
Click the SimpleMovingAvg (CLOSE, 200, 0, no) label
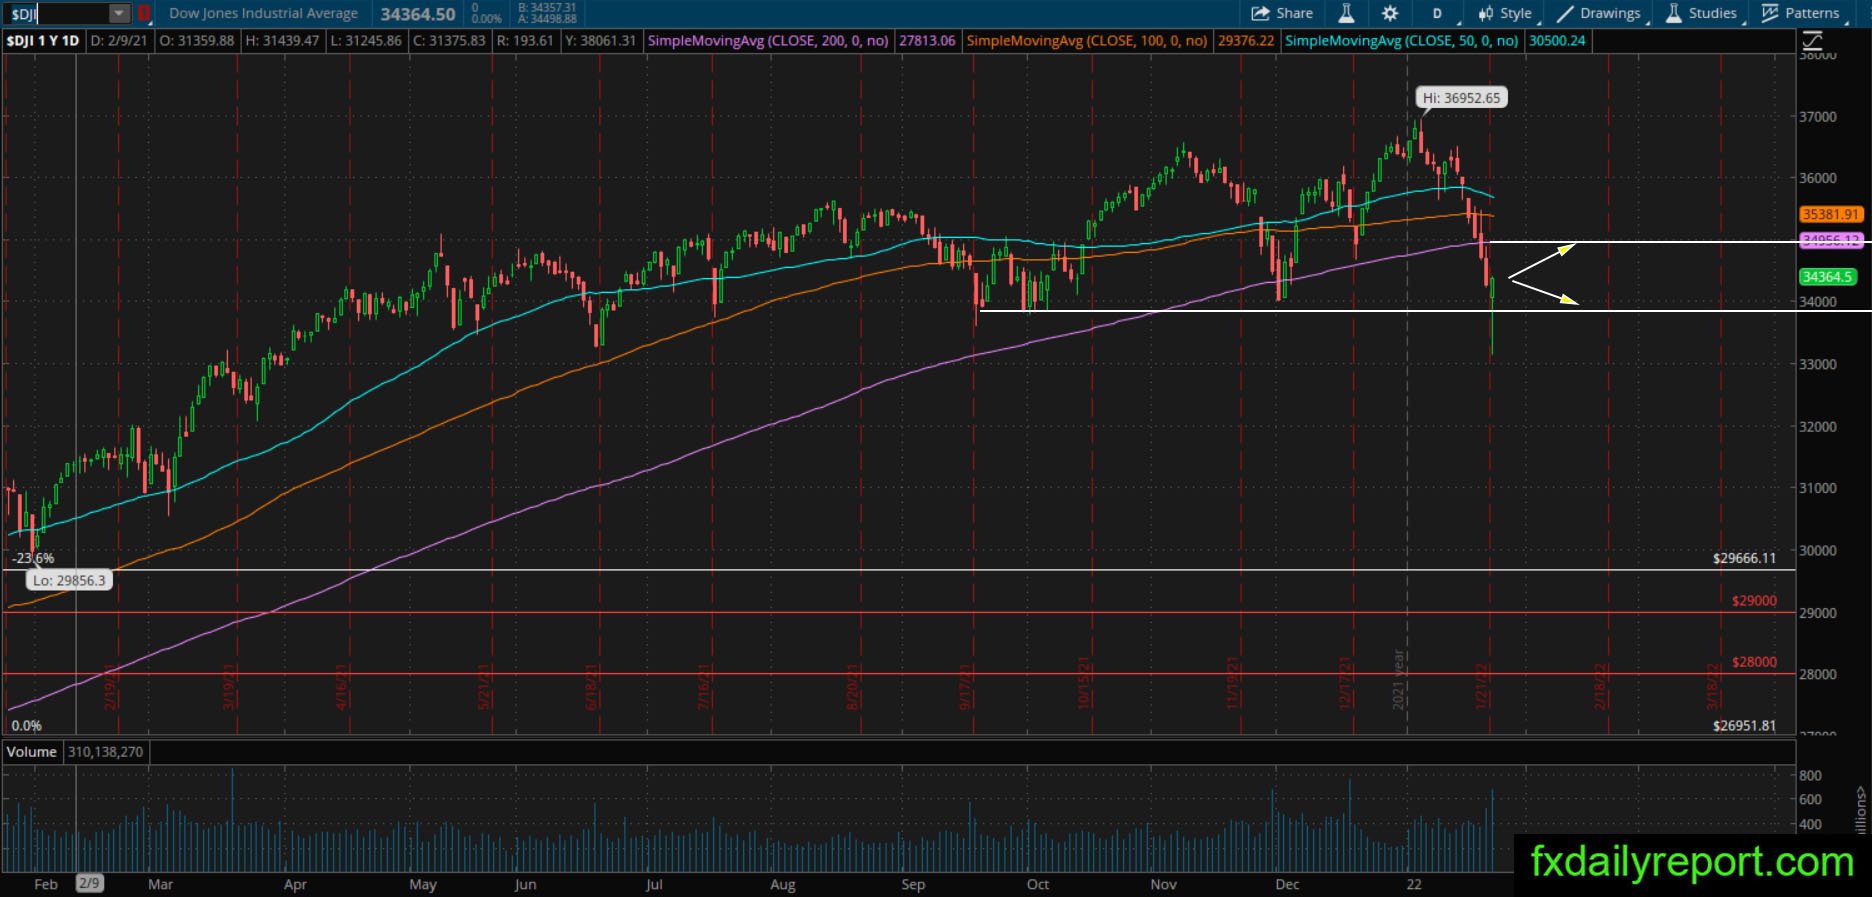tap(768, 41)
